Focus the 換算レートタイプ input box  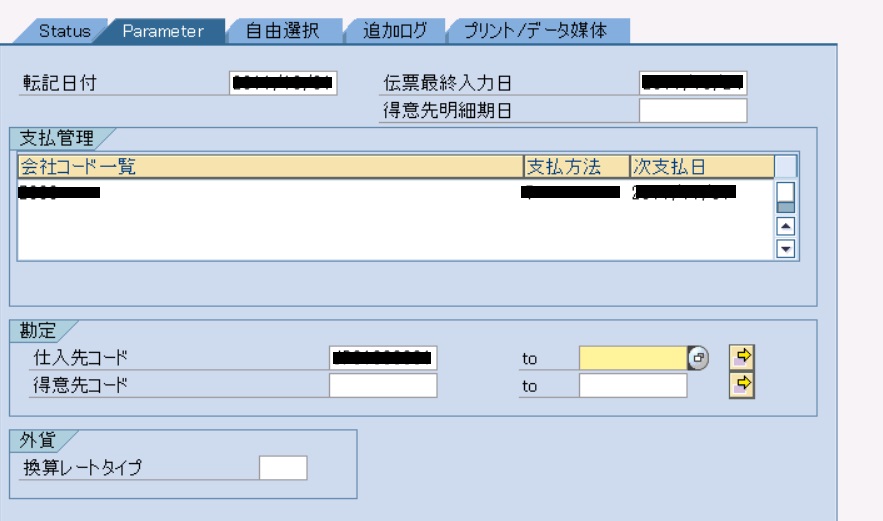(x=283, y=467)
